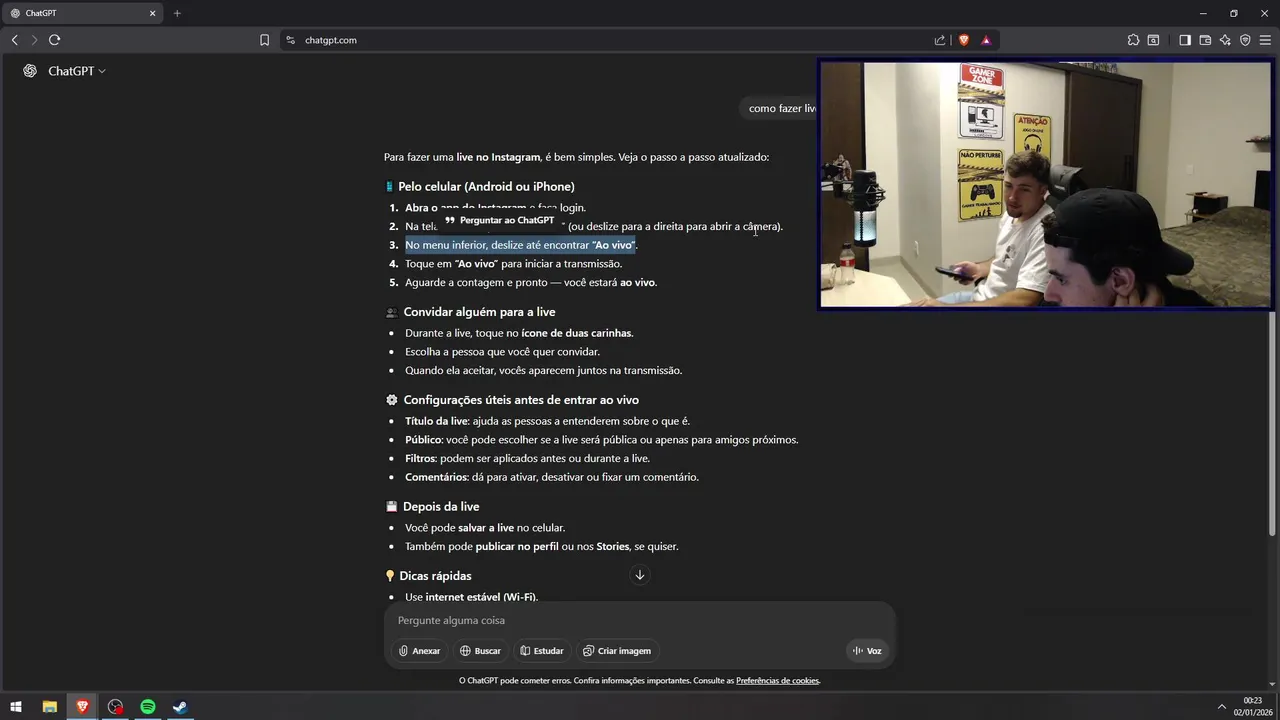
Task: Open the Brave Shields lion icon
Action: click(964, 40)
